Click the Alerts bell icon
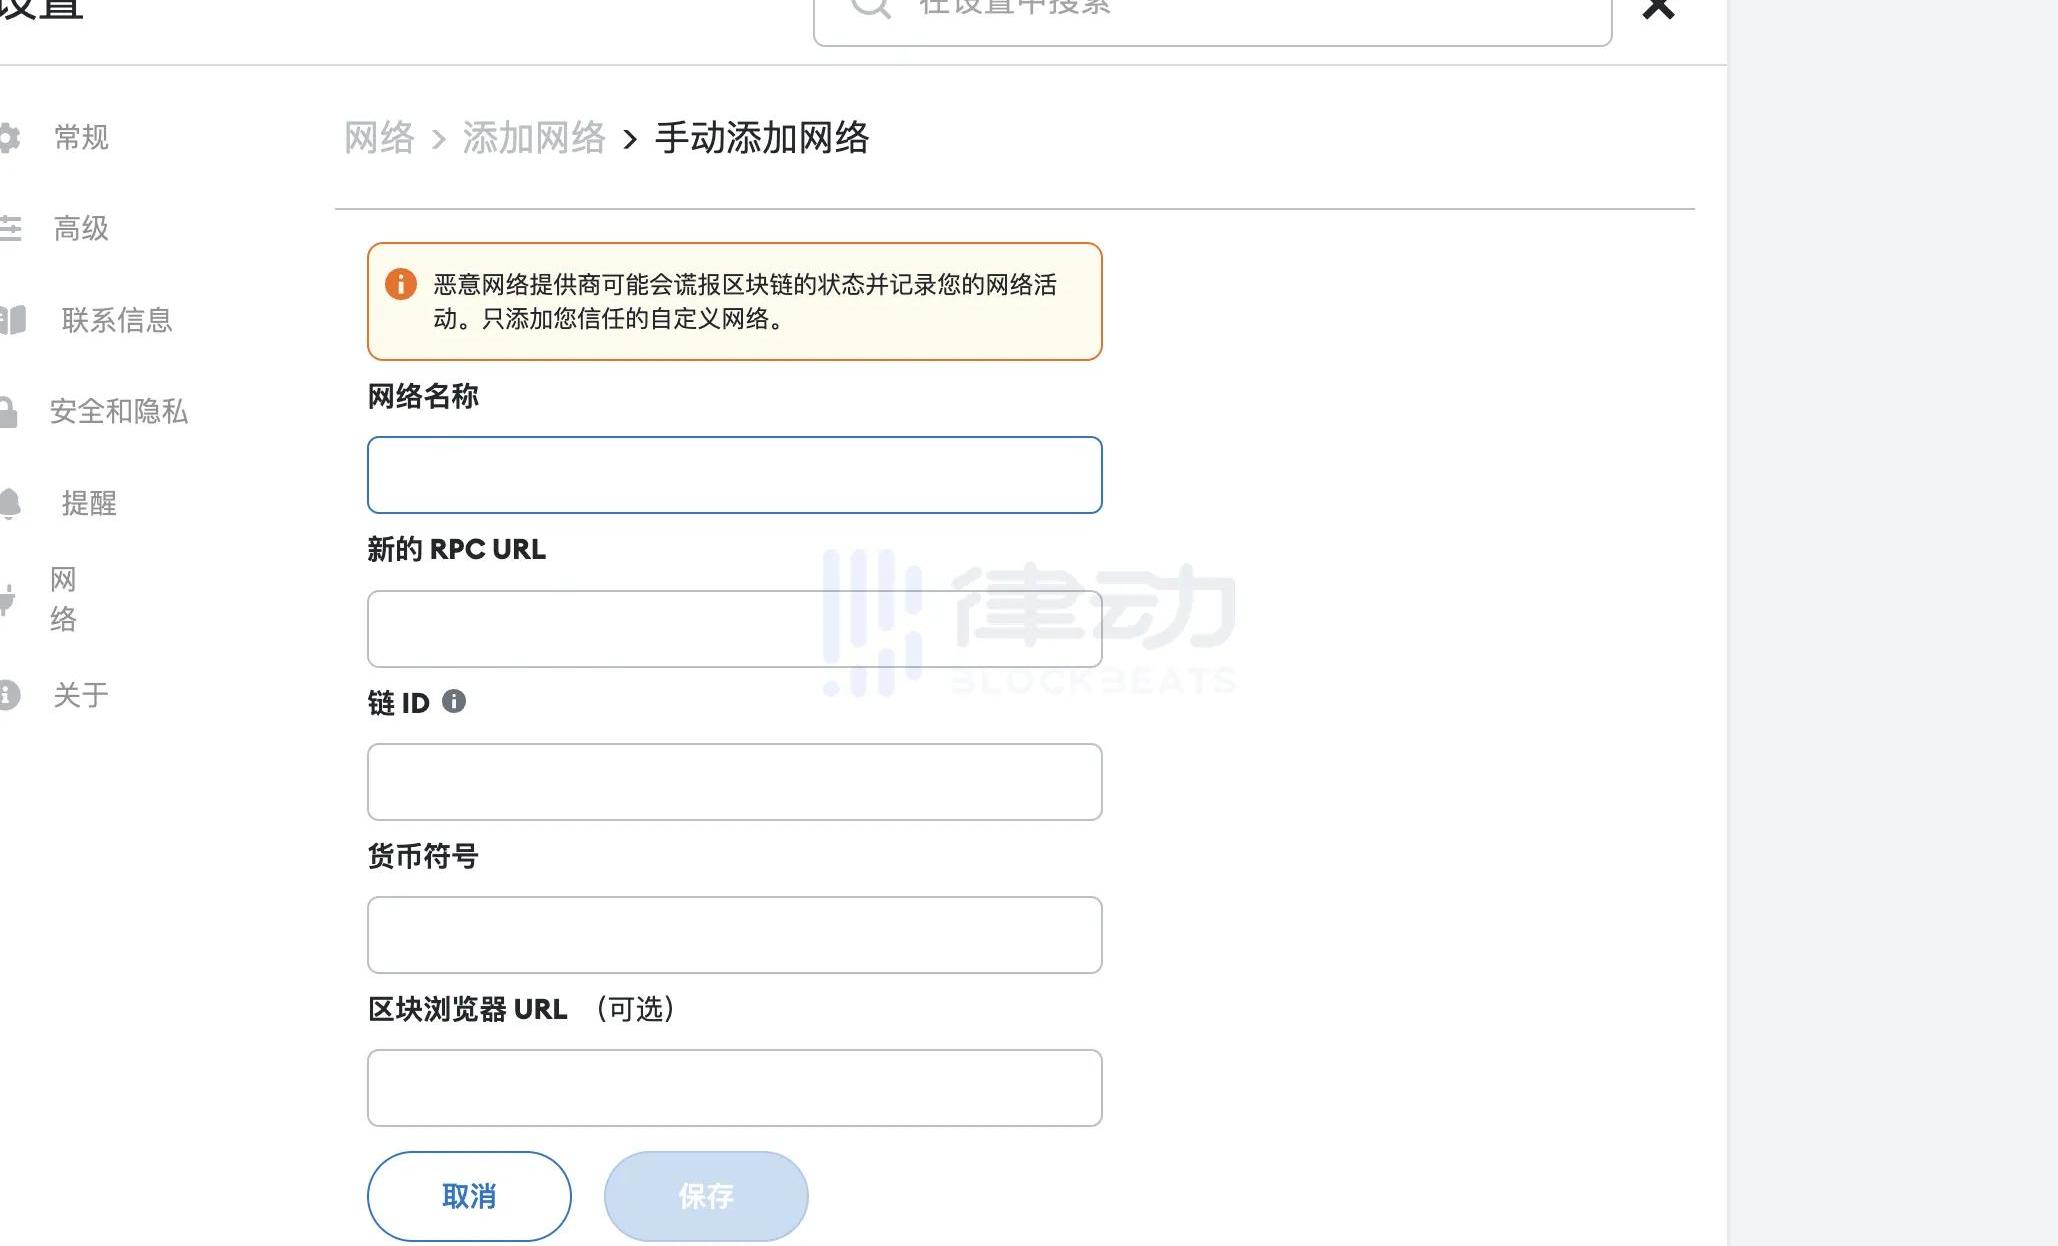2058x1246 pixels. (x=10, y=503)
